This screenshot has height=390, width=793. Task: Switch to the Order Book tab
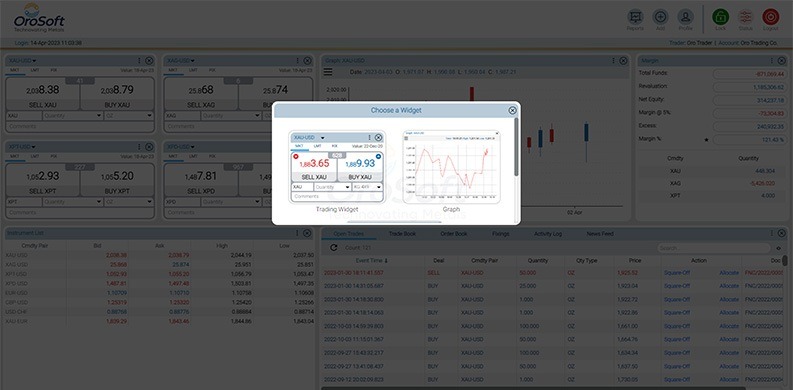(x=454, y=234)
